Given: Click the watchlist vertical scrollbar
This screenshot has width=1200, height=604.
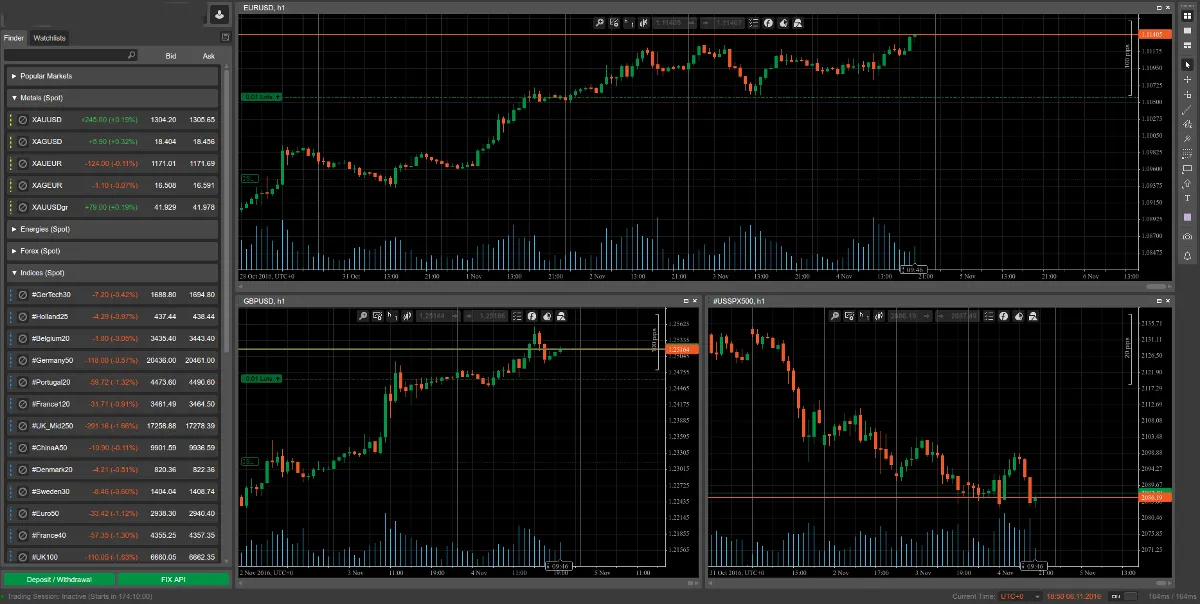Looking at the screenshot, I should [227, 210].
